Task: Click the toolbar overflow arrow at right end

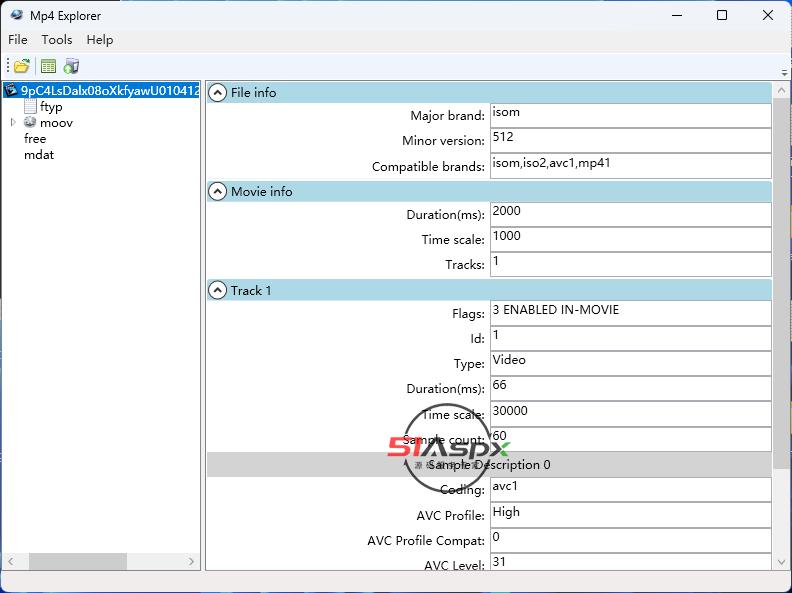Action: pos(784,73)
